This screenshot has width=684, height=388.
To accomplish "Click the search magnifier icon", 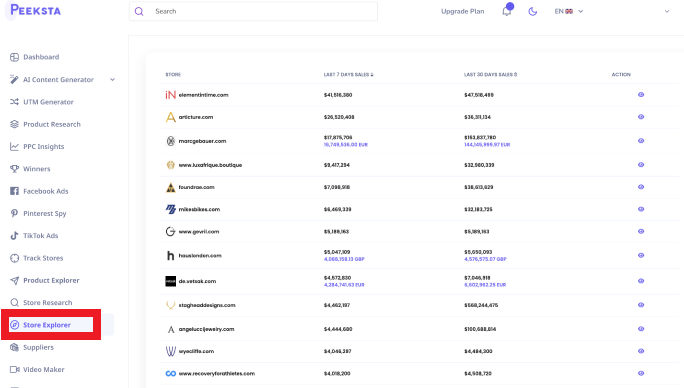I will [x=139, y=11].
